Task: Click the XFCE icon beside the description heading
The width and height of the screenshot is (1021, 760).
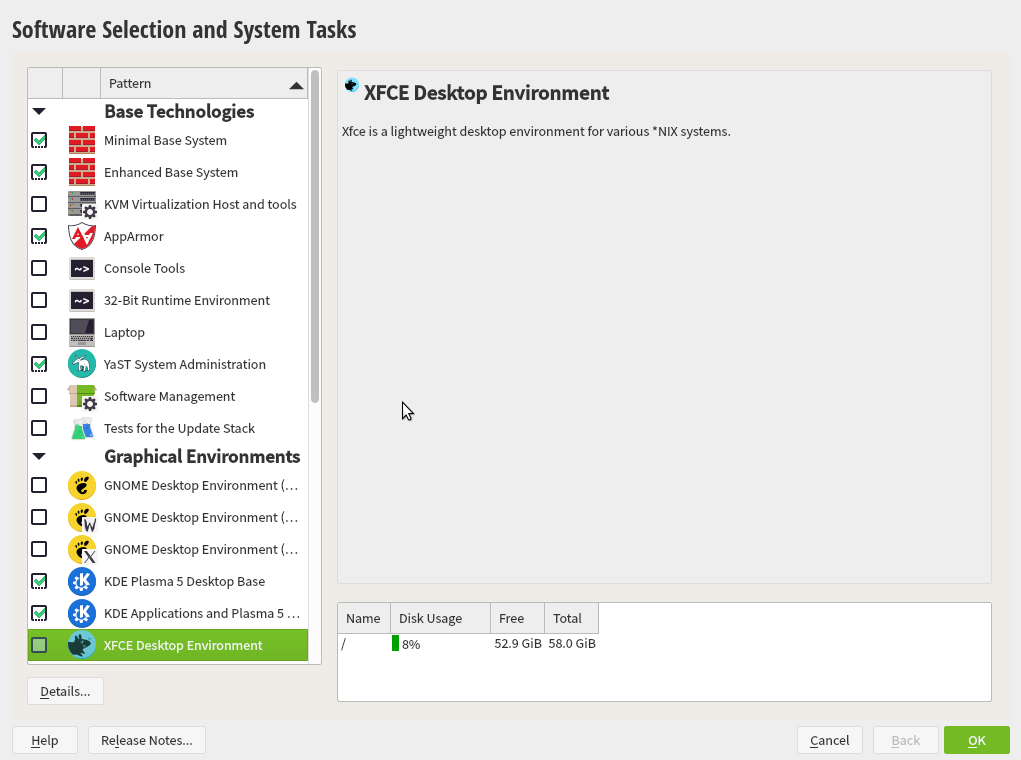Action: click(352, 85)
